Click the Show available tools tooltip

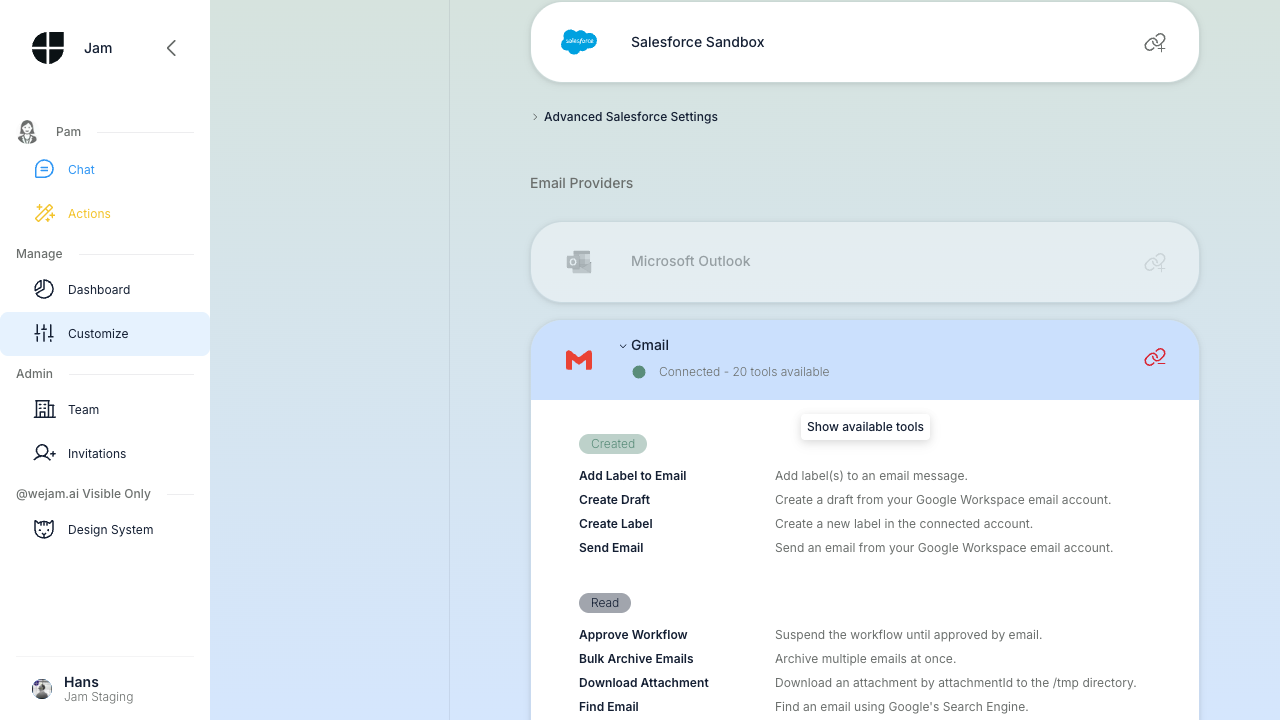865,427
